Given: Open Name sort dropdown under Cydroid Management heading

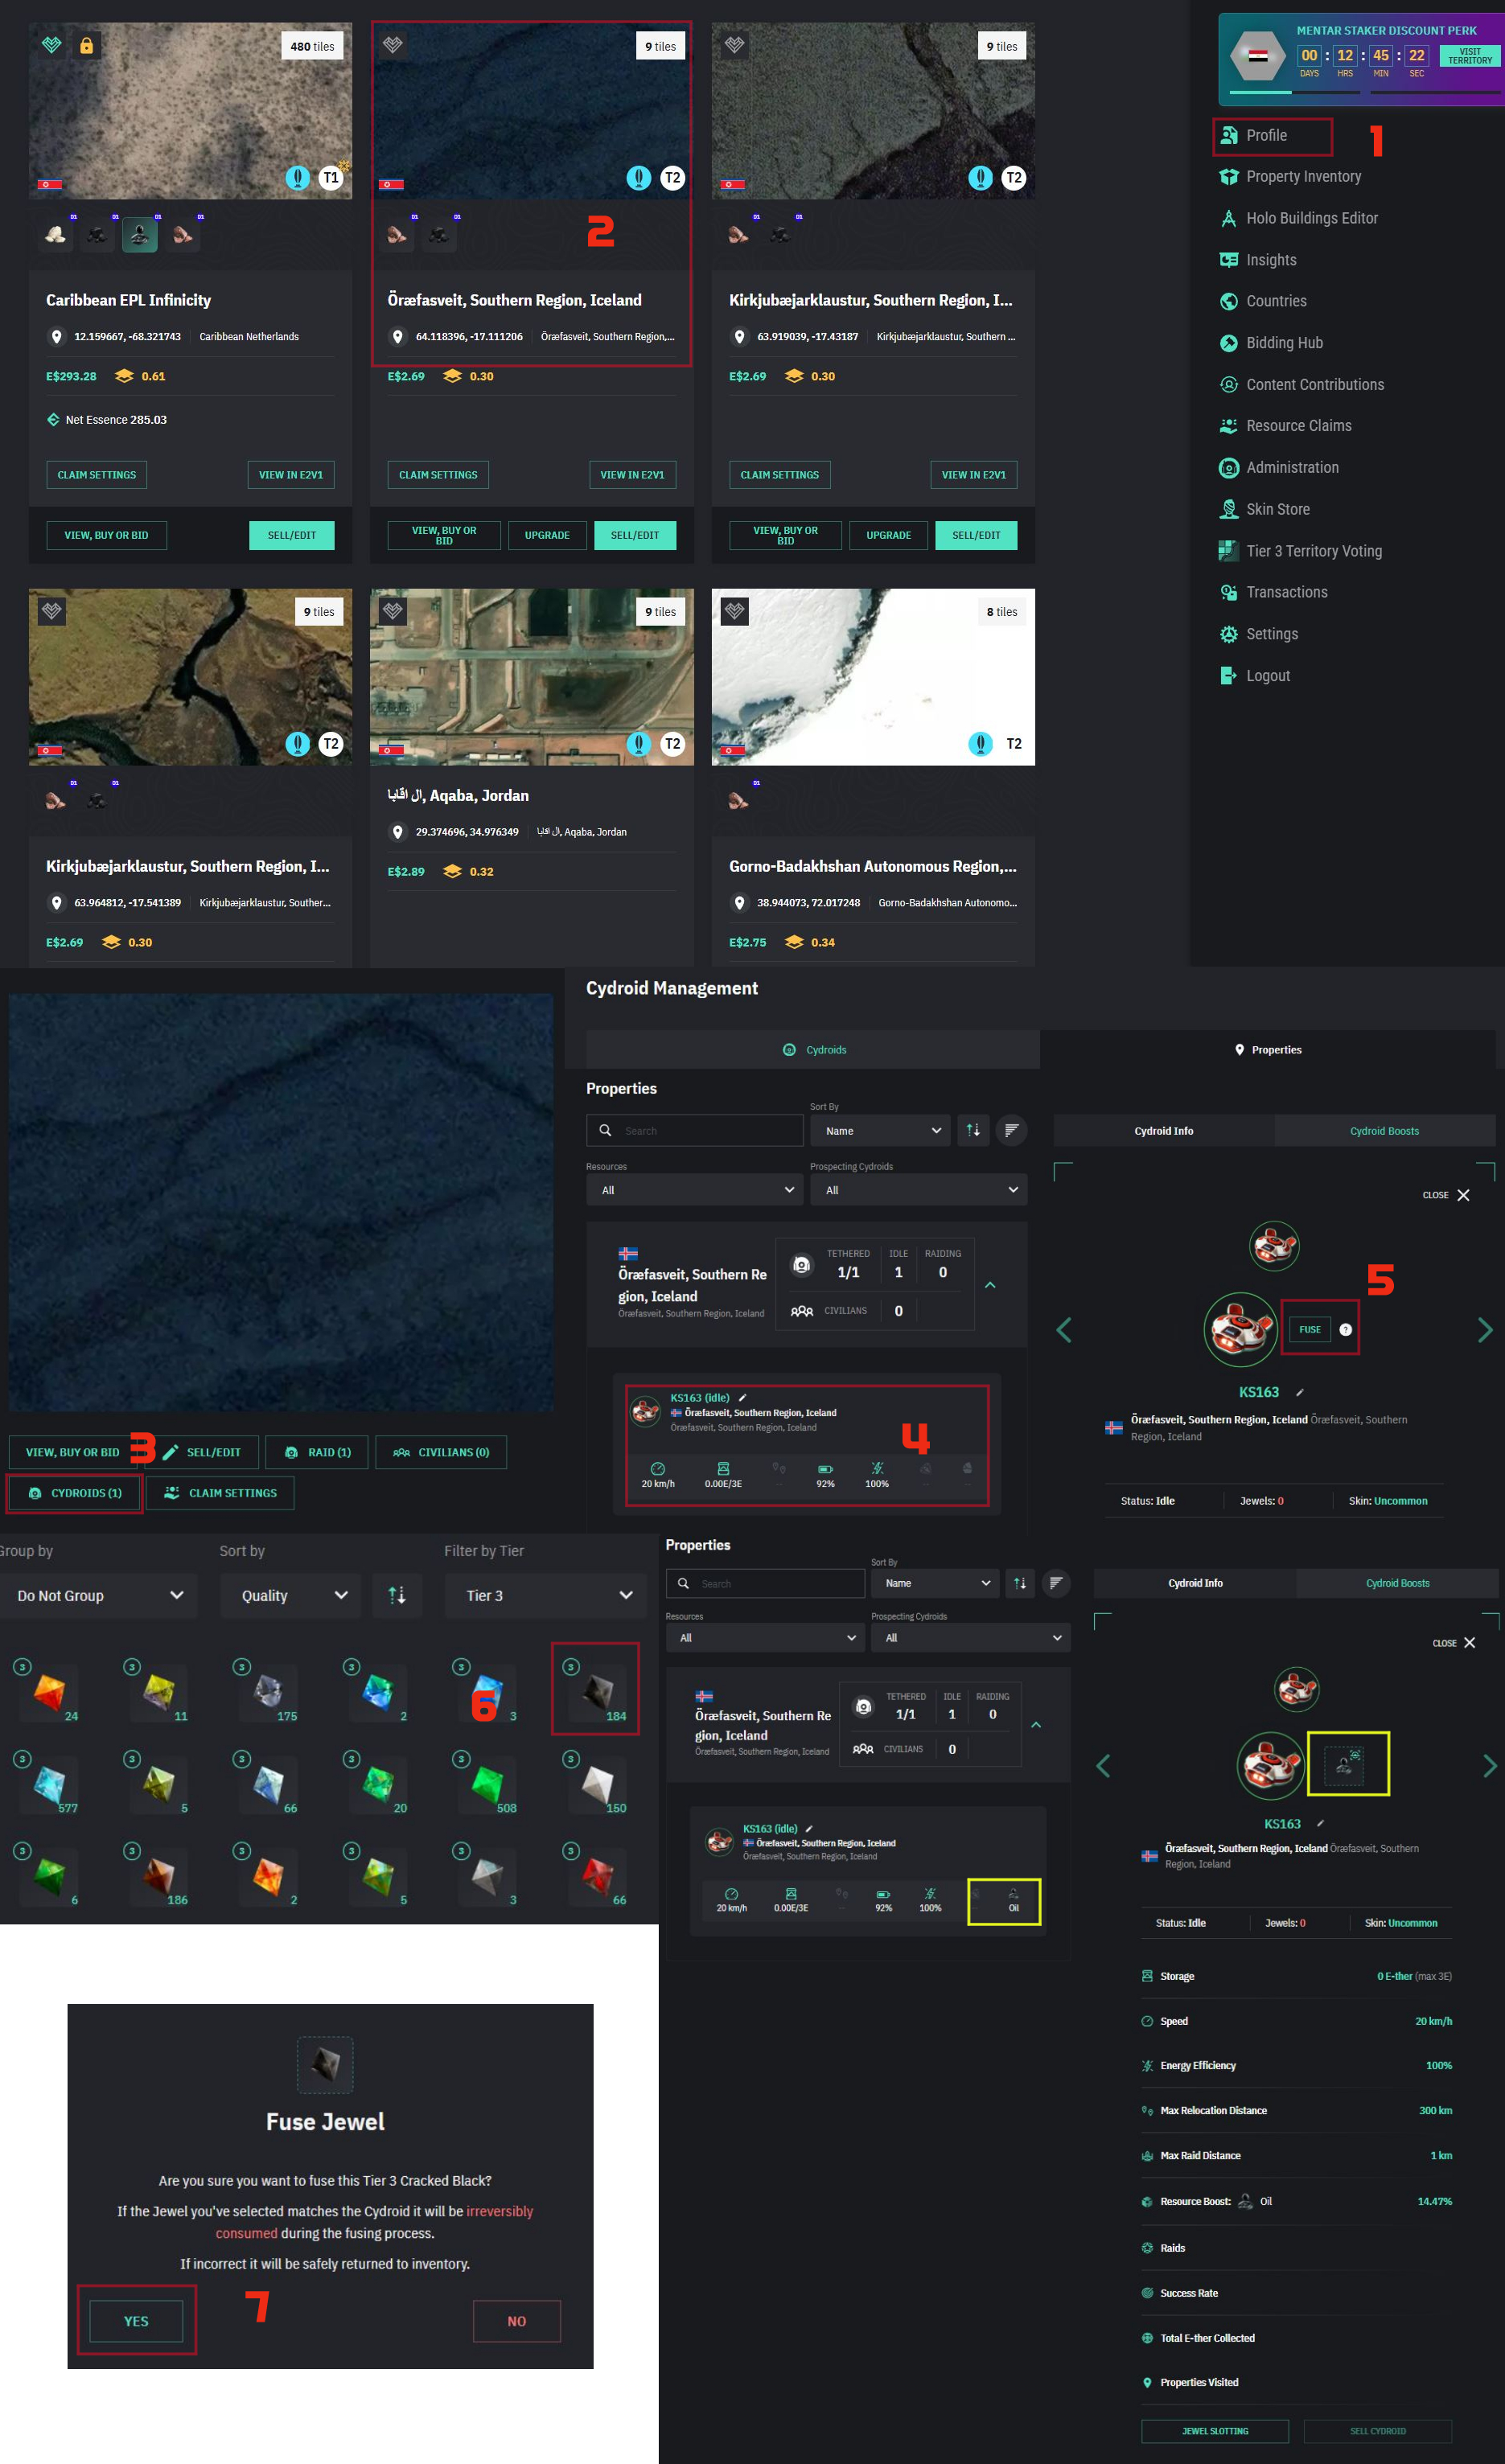Looking at the screenshot, I should point(880,1130).
